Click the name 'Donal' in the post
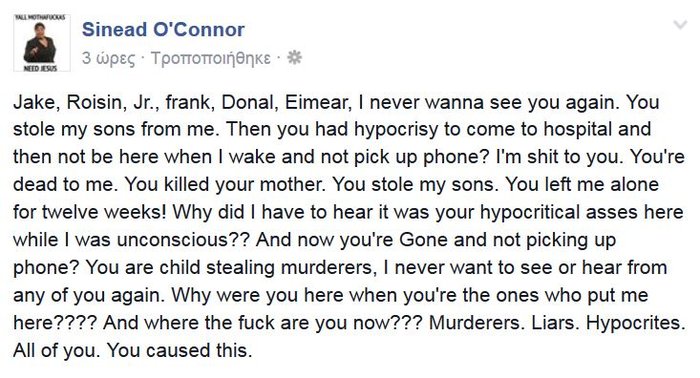Screen dimensions: 700x378 (249, 103)
